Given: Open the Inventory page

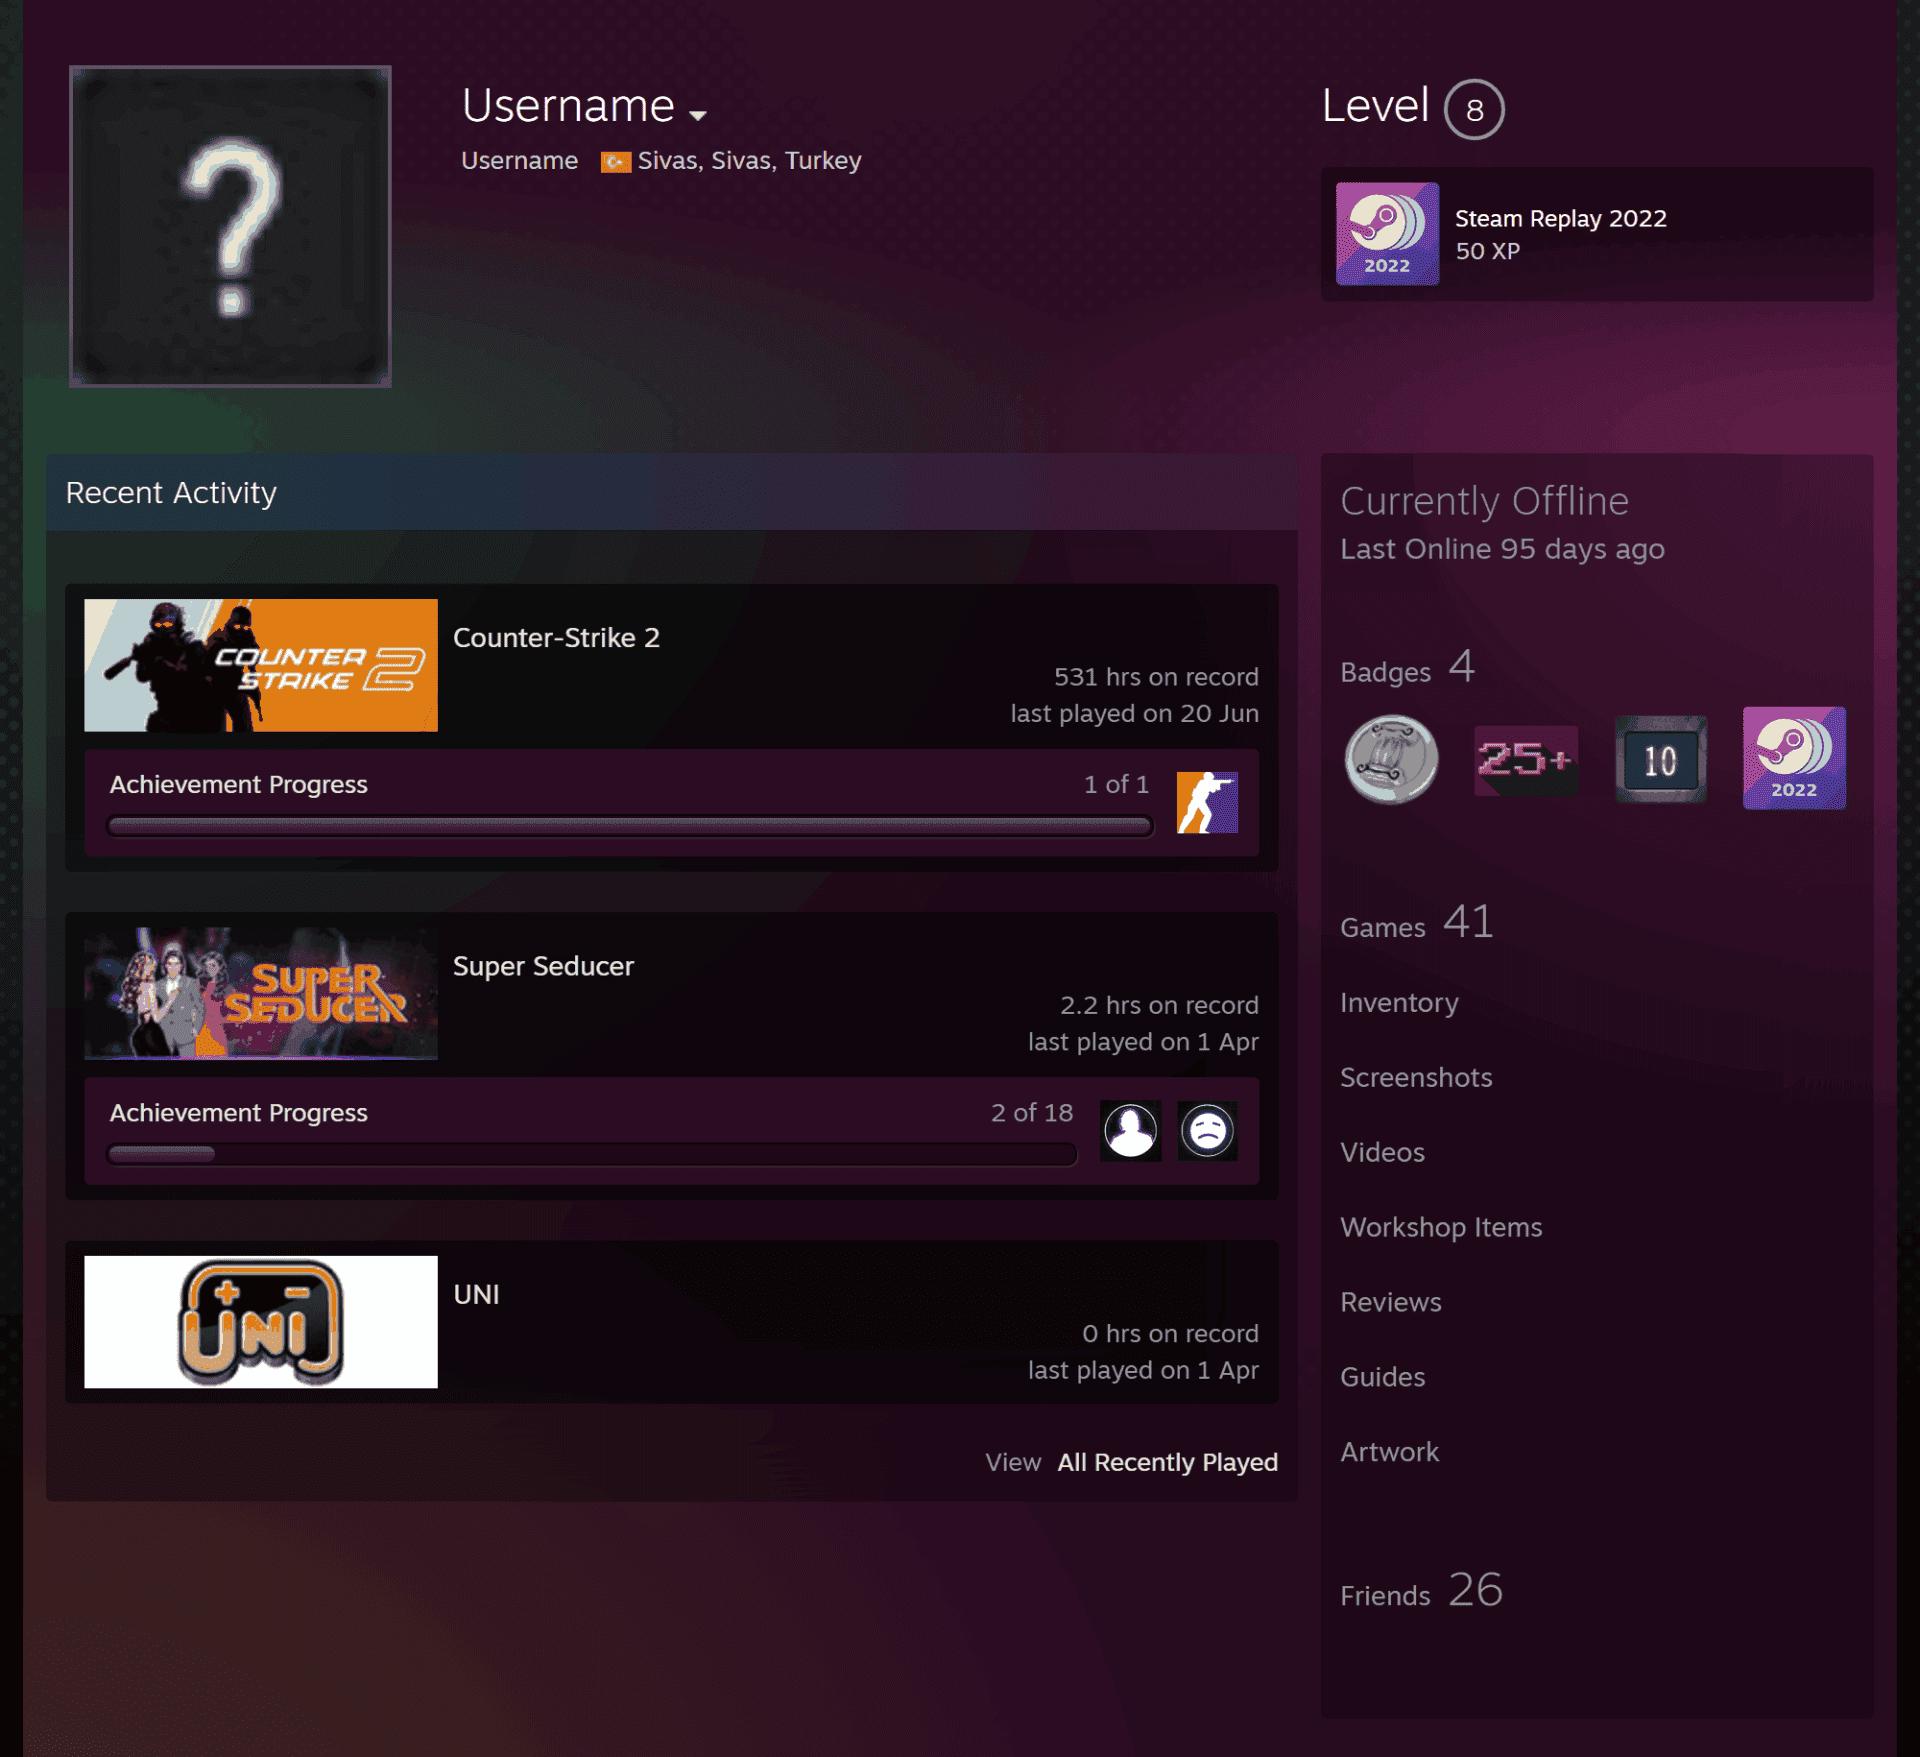Looking at the screenshot, I should coord(1399,1002).
